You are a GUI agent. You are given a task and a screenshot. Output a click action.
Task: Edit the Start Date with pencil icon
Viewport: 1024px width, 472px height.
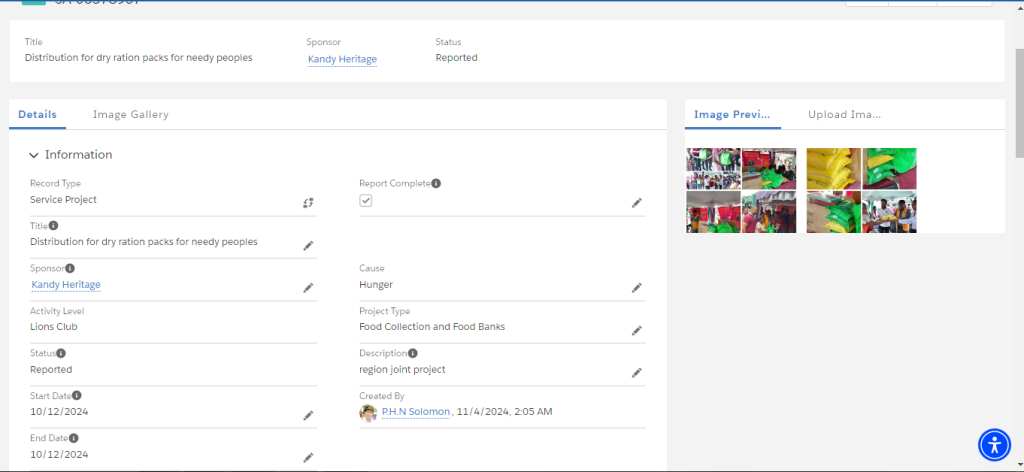pos(308,415)
